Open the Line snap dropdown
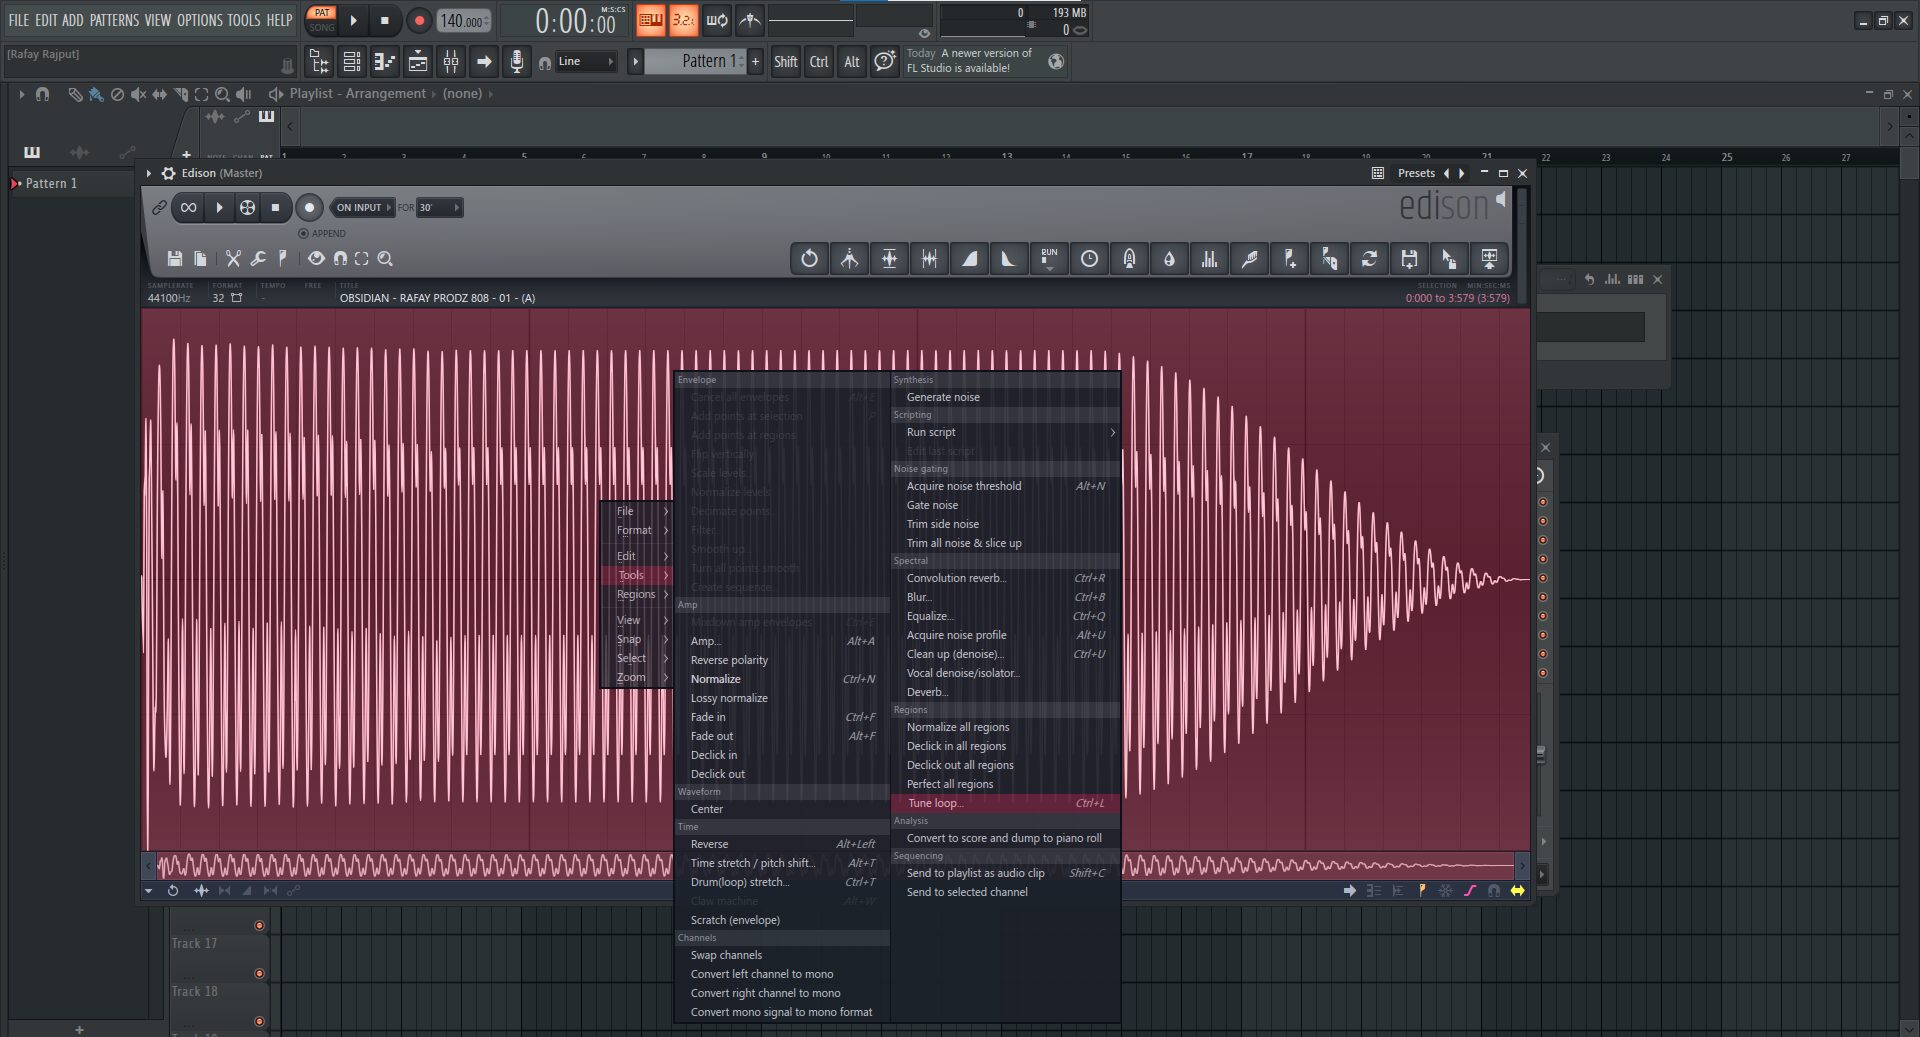Screen dimensions: 1920x1037 click(585, 62)
